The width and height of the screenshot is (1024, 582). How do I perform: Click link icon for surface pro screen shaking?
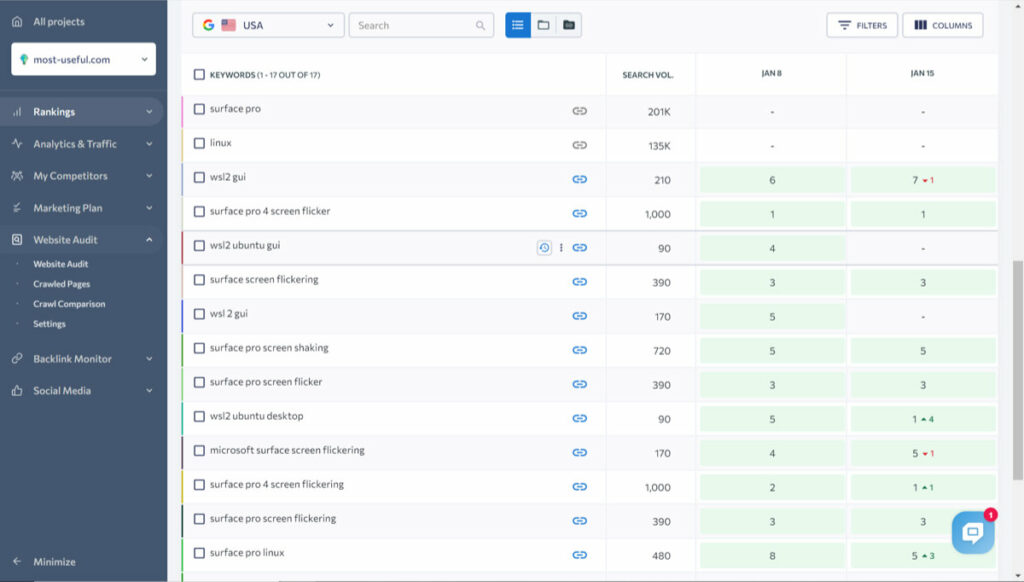click(579, 350)
